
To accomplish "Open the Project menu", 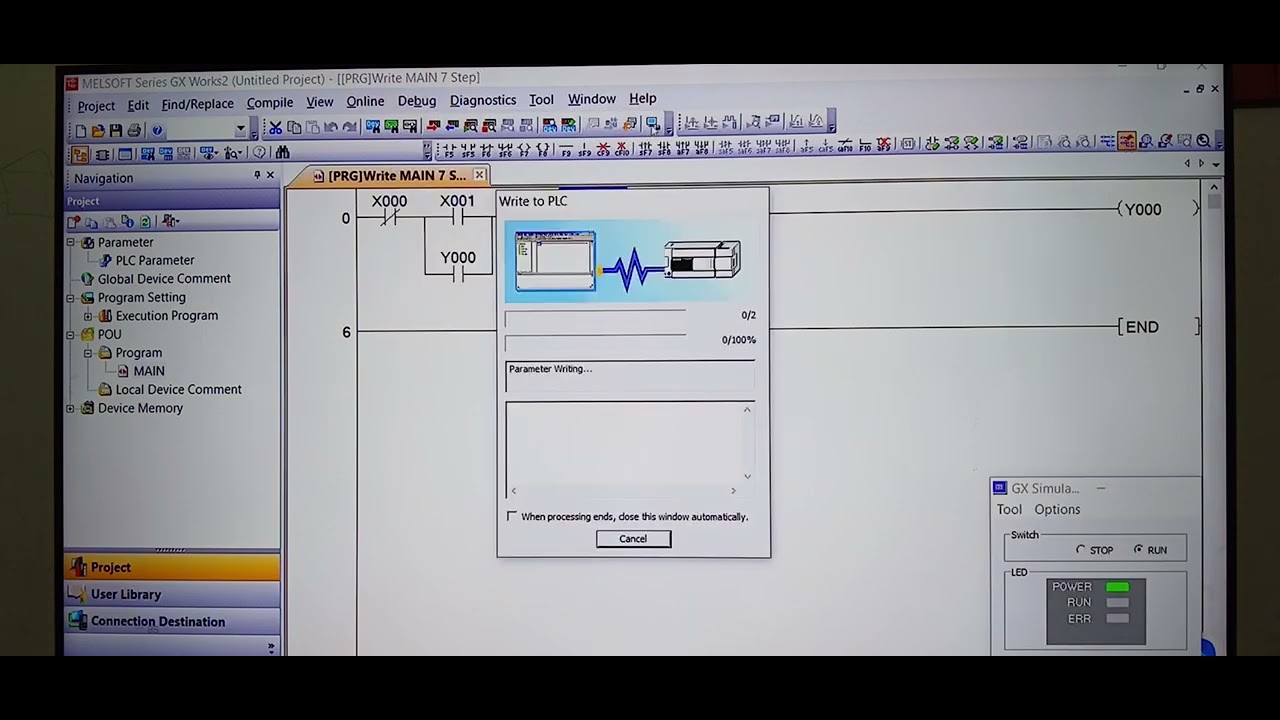I will 96,106.
